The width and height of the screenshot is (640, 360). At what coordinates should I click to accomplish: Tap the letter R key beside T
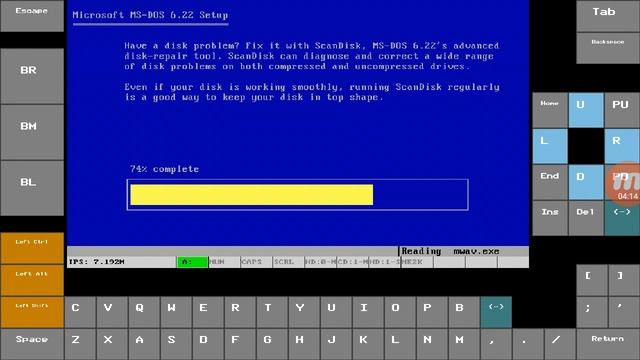[x=240, y=312]
